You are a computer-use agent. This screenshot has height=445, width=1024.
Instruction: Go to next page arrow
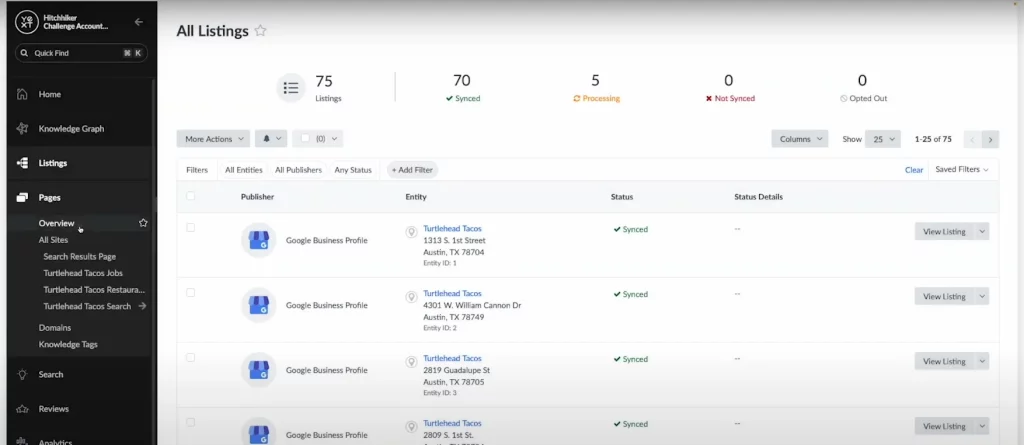click(x=991, y=139)
